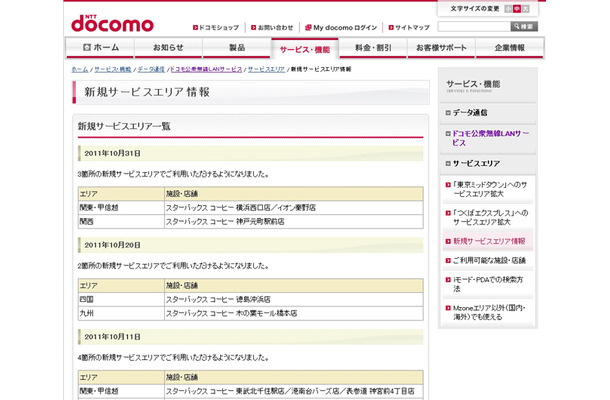Click the 検索 search button
Viewport: 610px width, 400px height.
pos(524,26)
